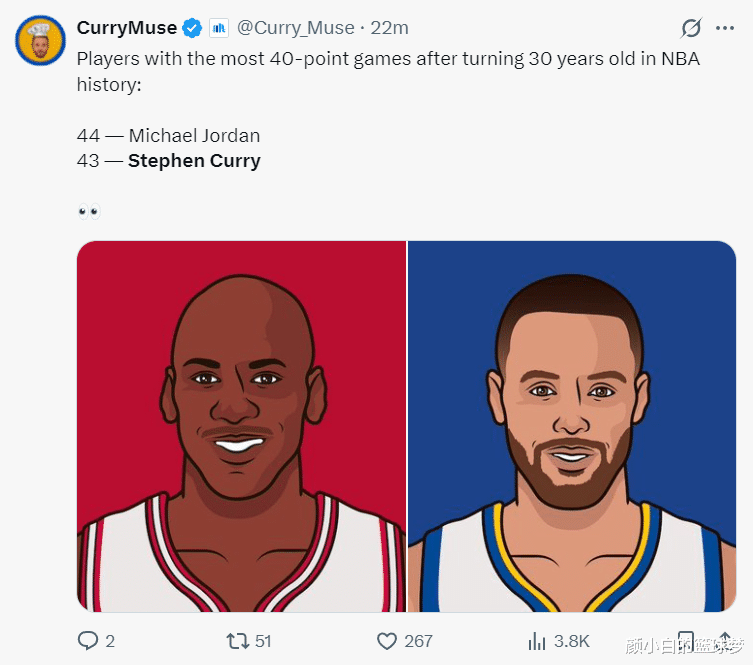This screenshot has height=665, width=753.
Task: Open the Michael Jordan illustration image
Action: 241,426
